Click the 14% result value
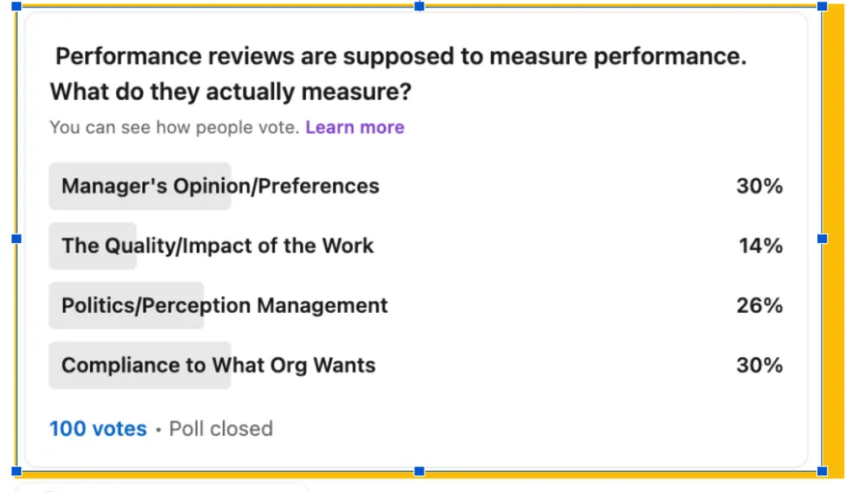Image resolution: width=860 pixels, height=492 pixels. click(x=760, y=246)
